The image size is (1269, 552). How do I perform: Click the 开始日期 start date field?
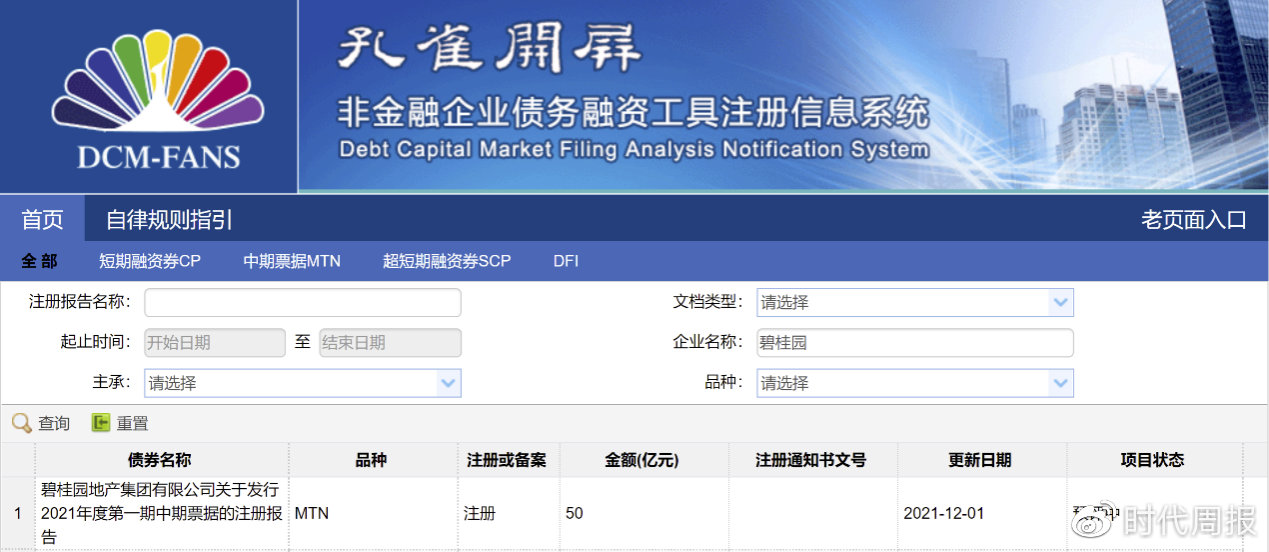tap(215, 343)
